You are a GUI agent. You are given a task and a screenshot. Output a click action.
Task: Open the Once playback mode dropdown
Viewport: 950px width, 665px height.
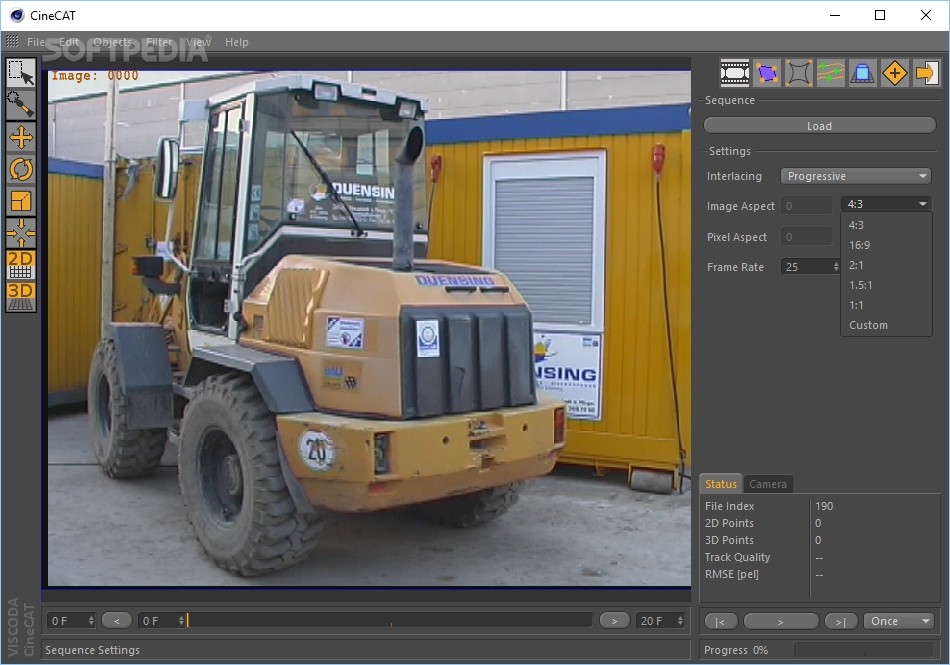(x=899, y=621)
